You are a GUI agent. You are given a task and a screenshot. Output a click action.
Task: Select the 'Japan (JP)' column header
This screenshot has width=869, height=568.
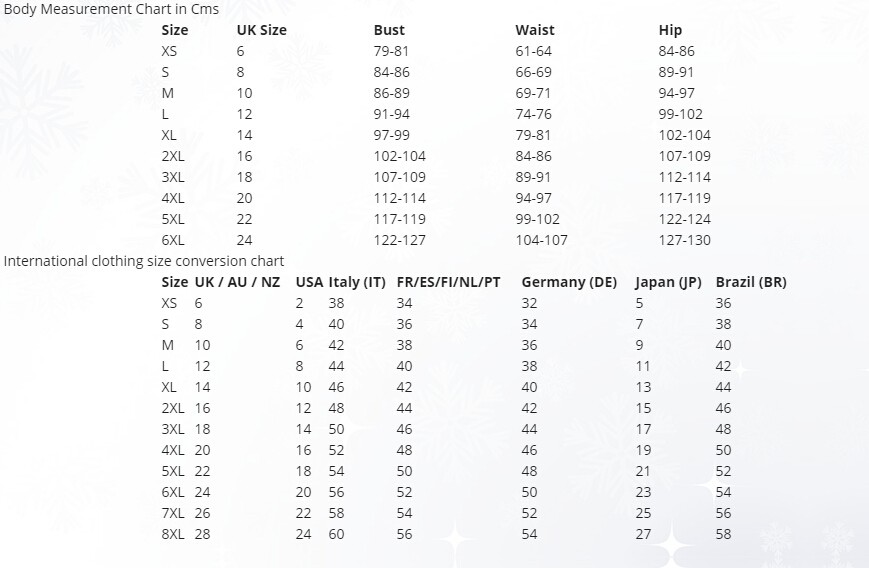pyautogui.click(x=669, y=282)
